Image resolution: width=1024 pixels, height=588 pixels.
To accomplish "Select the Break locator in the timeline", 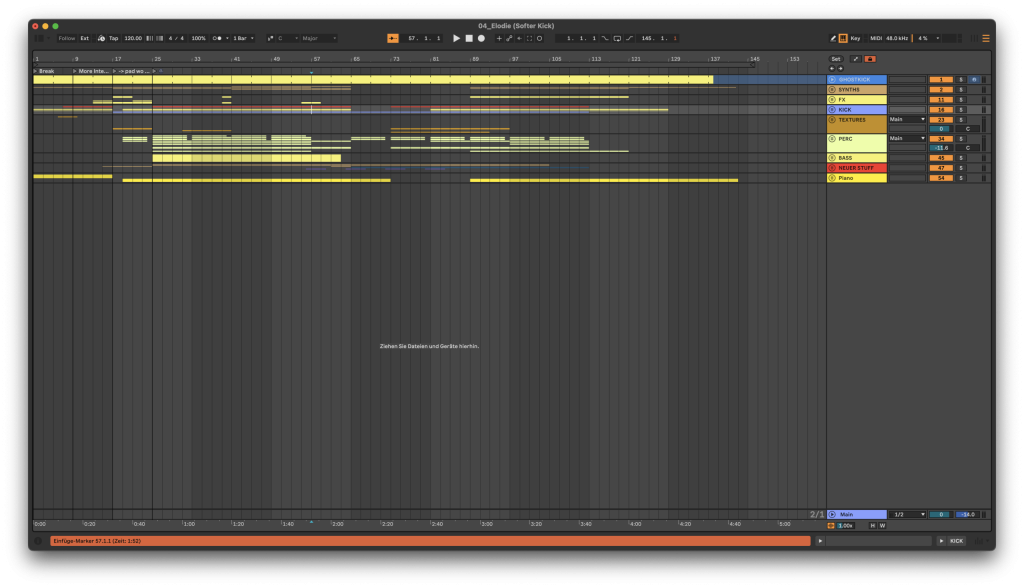I will pos(46,71).
